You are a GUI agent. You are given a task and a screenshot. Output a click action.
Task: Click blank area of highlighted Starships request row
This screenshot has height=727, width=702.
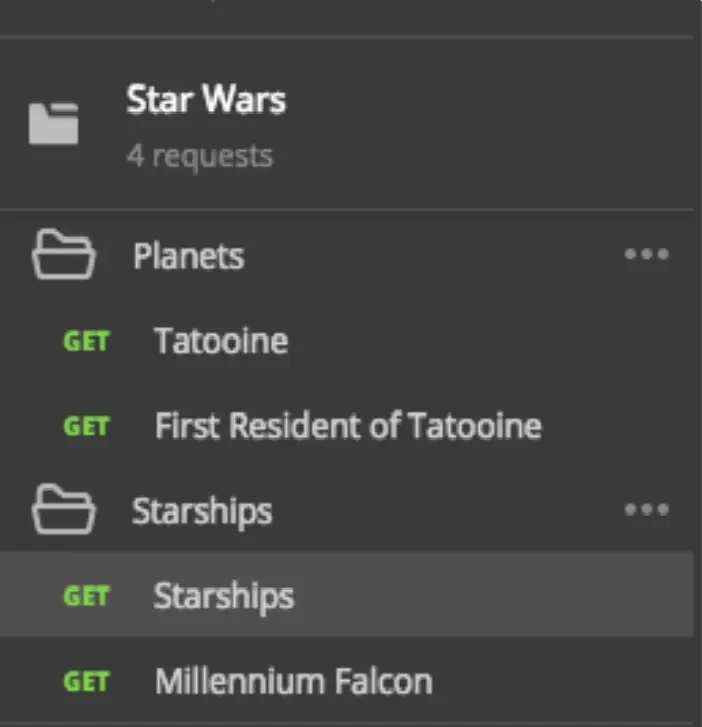[x=500, y=596]
